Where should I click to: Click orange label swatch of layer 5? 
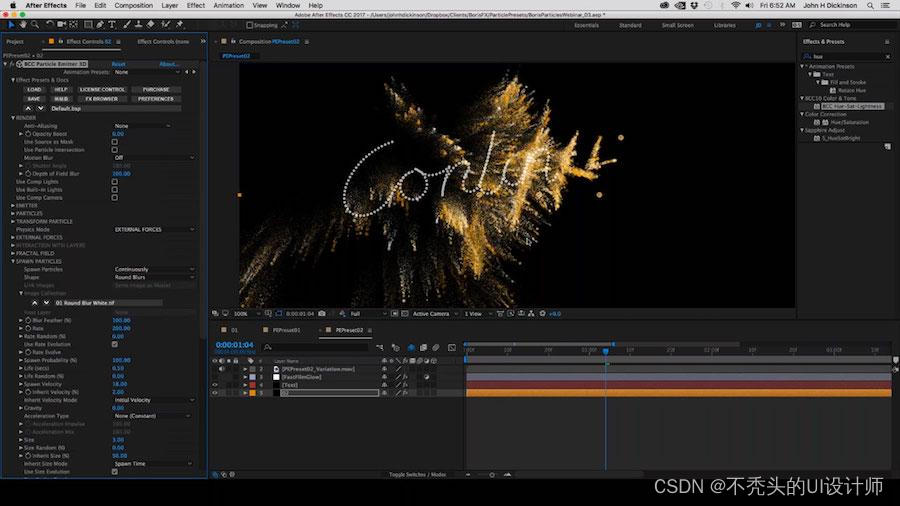pyautogui.click(x=253, y=393)
